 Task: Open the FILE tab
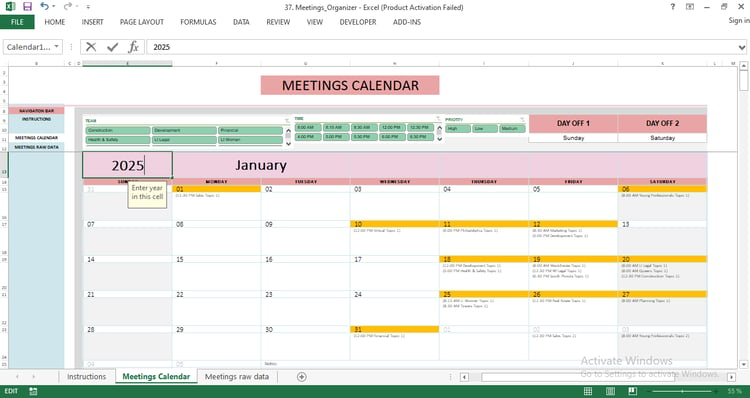coord(17,22)
